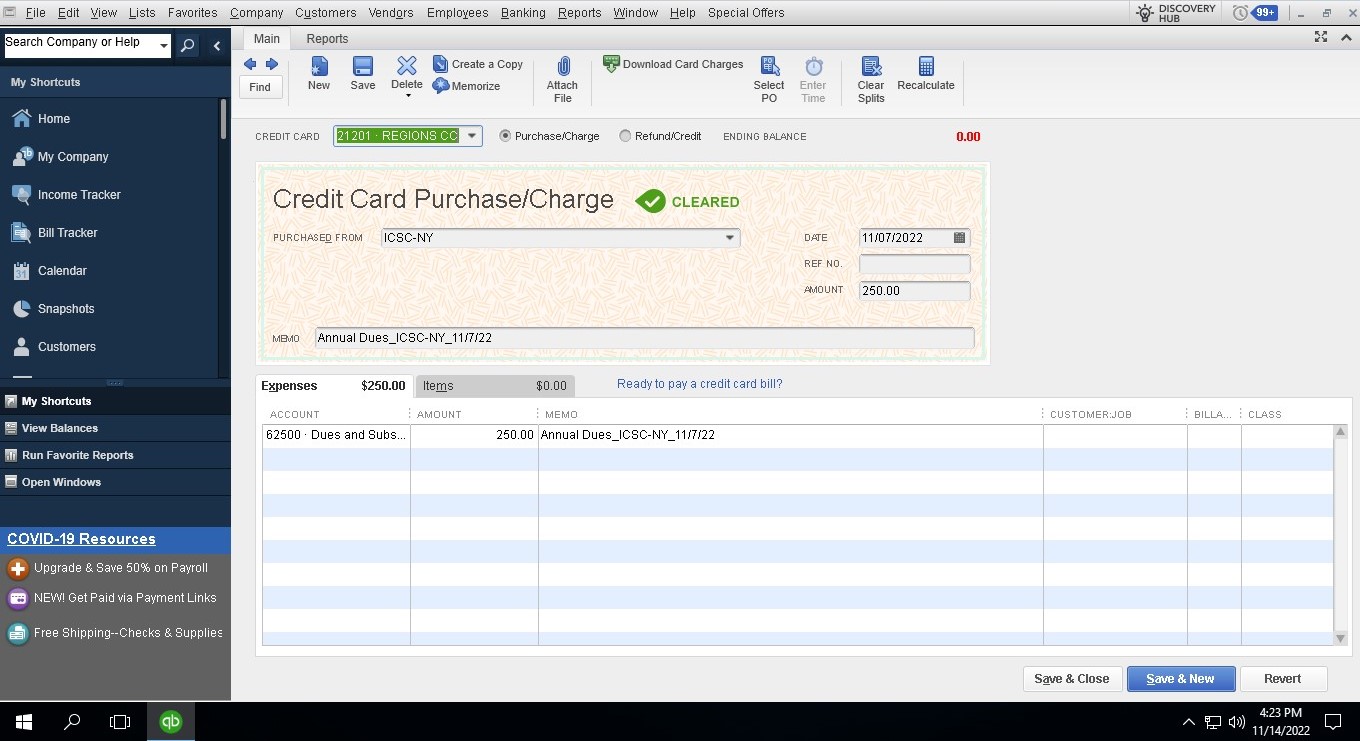Click the Memo field on the charge
1360x741 pixels.
(x=644, y=338)
